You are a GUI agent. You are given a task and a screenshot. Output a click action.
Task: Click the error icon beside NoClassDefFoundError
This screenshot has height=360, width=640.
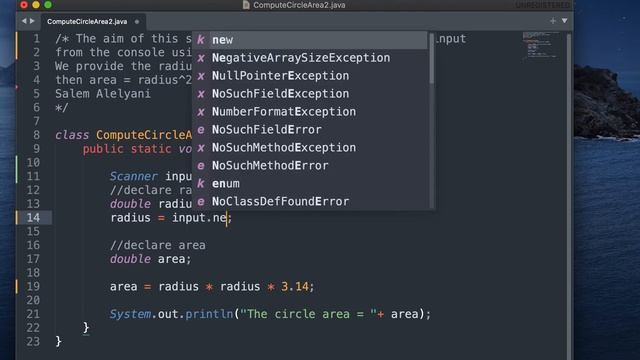click(x=201, y=202)
